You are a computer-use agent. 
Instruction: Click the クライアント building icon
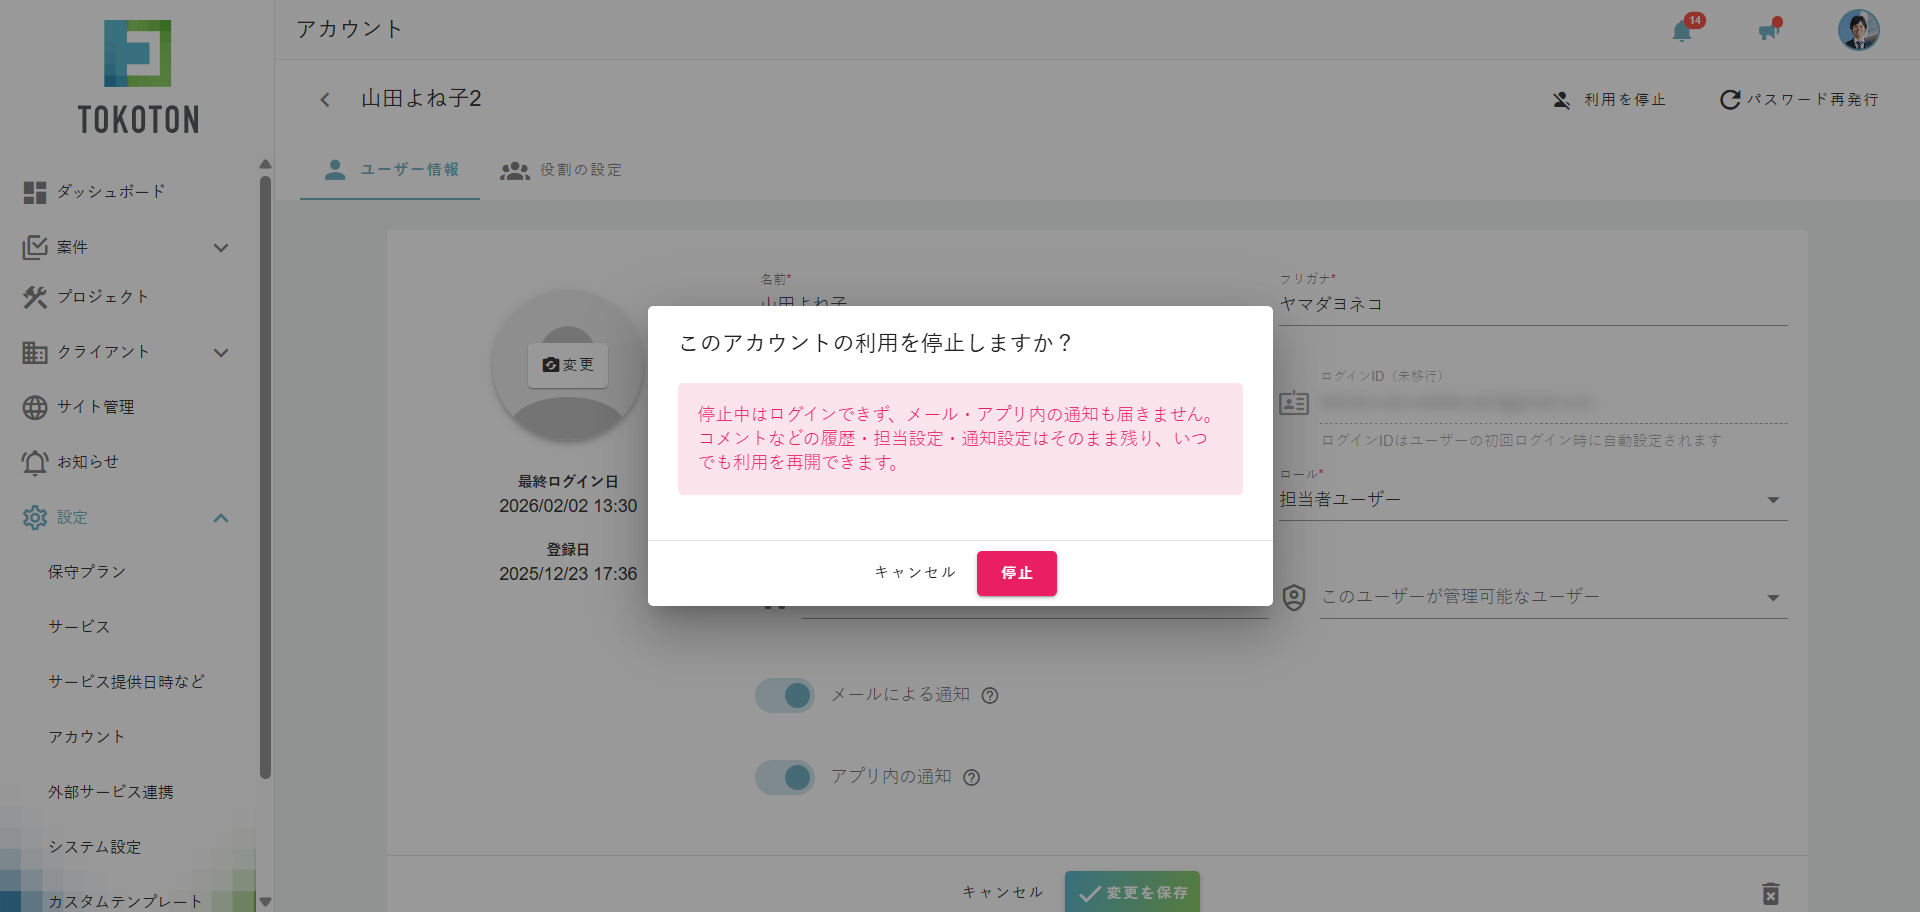click(35, 352)
